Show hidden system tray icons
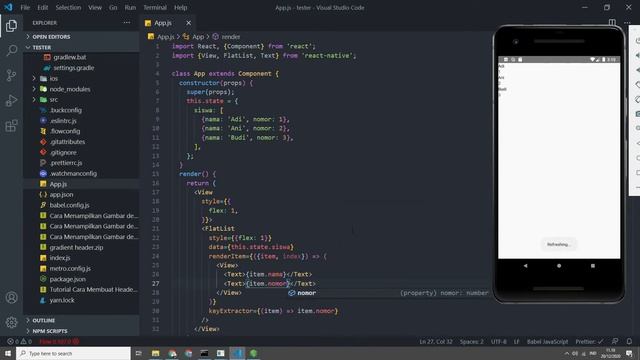The image size is (640, 360). tap(567, 353)
